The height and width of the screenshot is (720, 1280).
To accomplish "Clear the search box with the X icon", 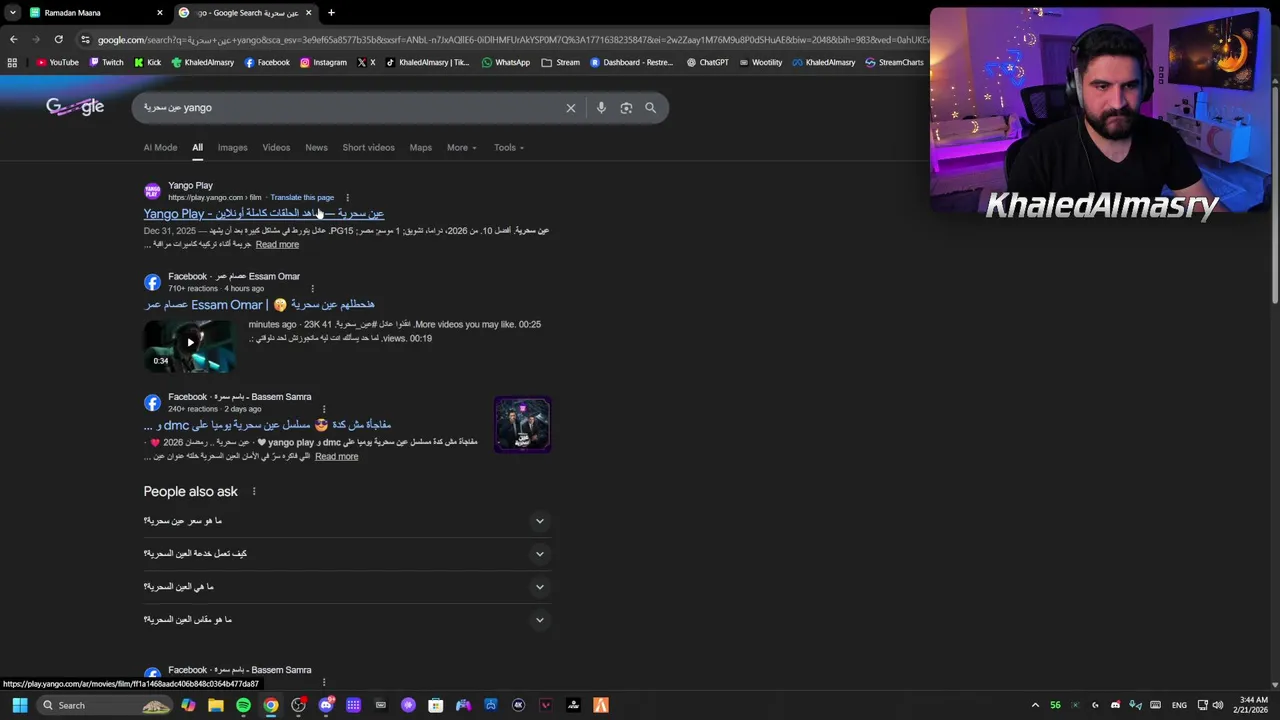I will [571, 108].
